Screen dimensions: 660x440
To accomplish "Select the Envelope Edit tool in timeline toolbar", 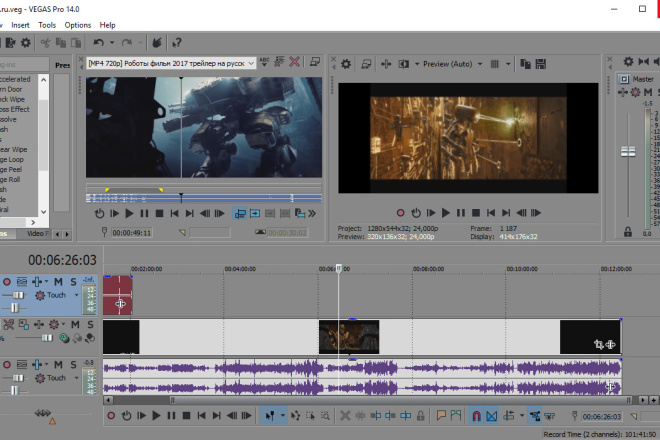I will click(x=295, y=416).
